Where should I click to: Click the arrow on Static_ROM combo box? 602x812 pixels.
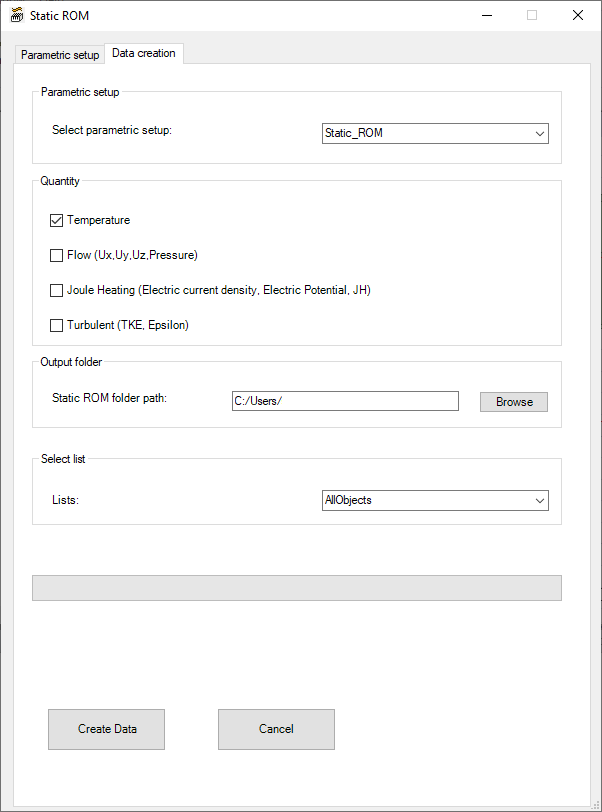click(540, 133)
